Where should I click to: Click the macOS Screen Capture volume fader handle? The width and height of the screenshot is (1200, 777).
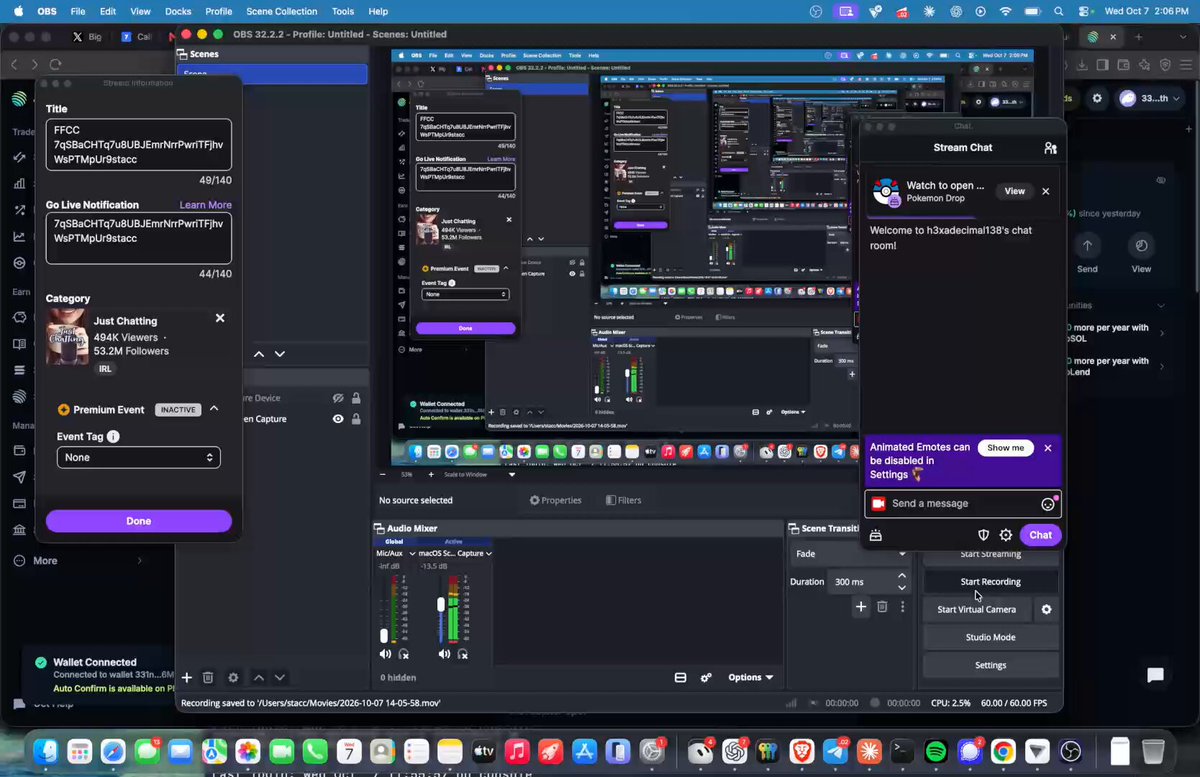tap(441, 605)
